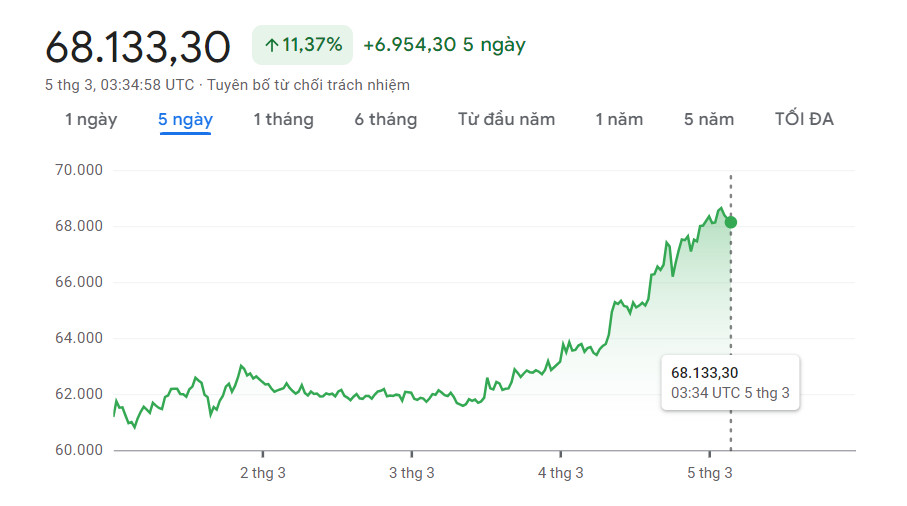Click the green up-arrow percentage badge
907x506 pixels.
pos(302,45)
